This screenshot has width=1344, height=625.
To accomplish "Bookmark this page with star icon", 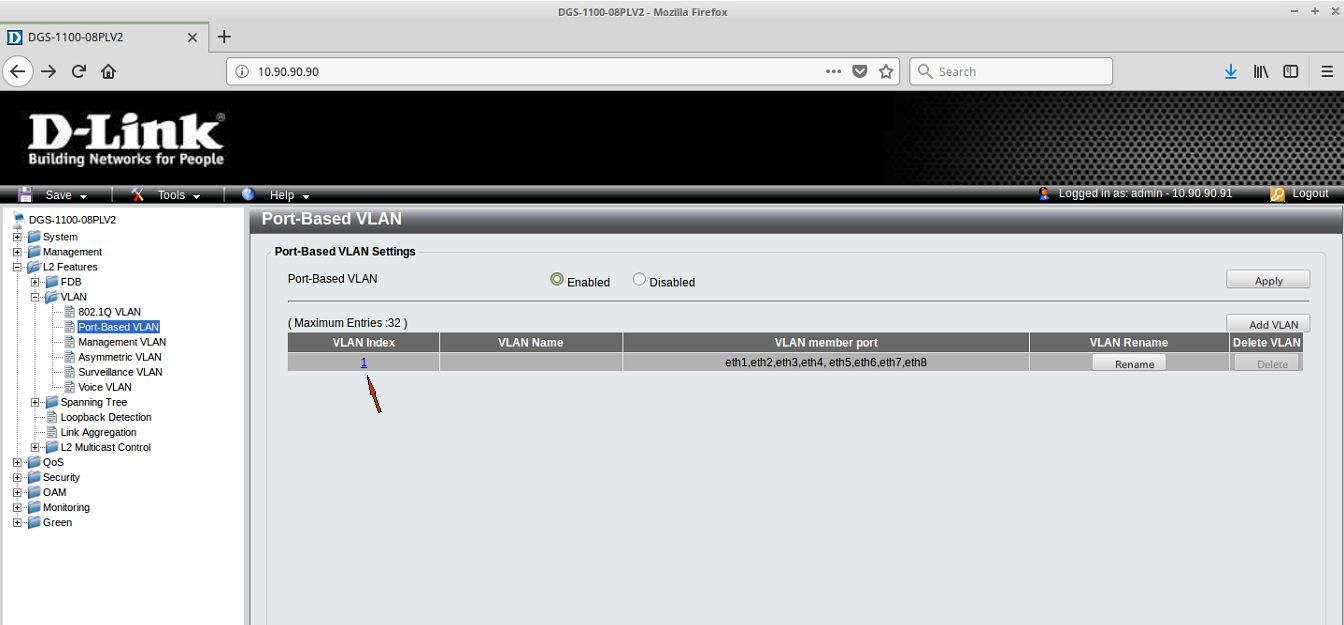I will pos(886,71).
